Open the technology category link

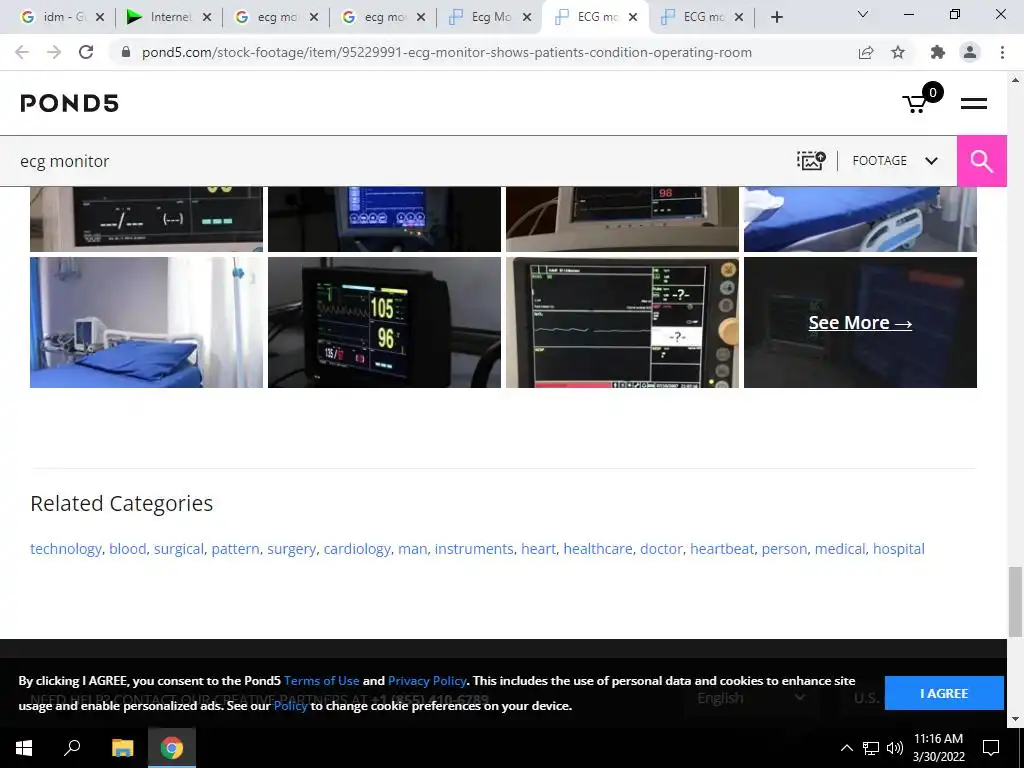pyautogui.click(x=66, y=549)
